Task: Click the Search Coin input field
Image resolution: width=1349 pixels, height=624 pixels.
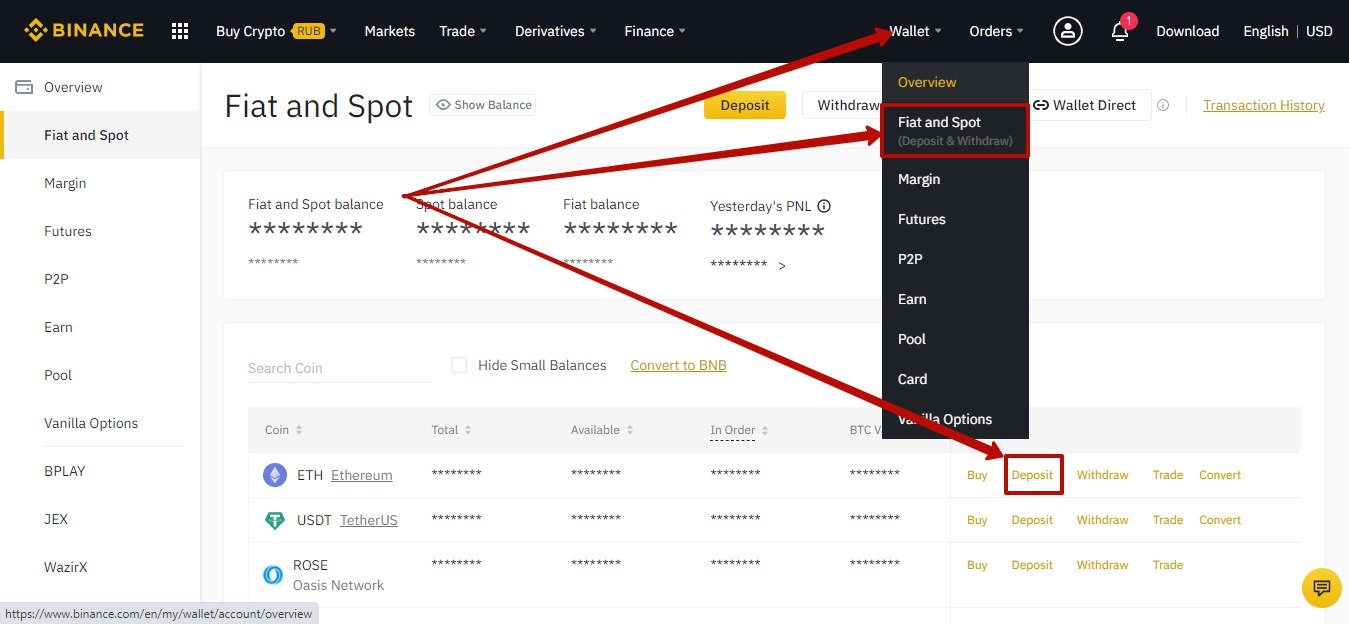Action: pyautogui.click(x=339, y=368)
